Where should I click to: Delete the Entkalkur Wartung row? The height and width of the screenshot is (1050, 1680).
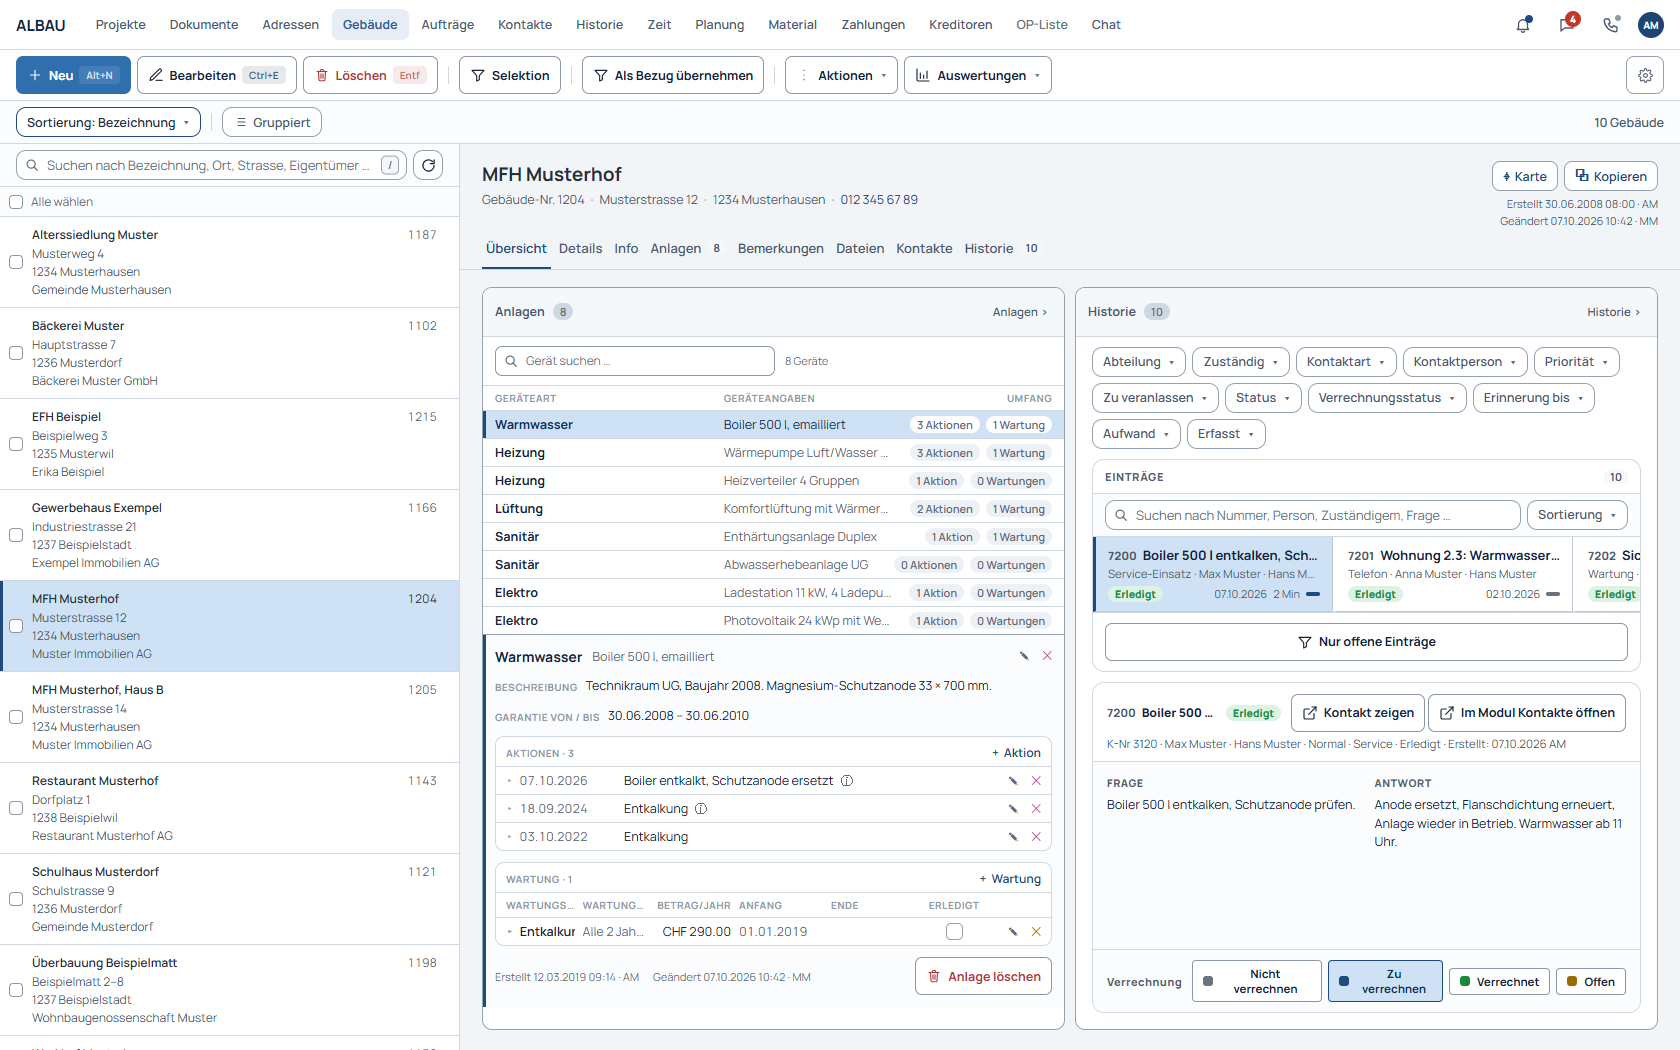[1036, 932]
